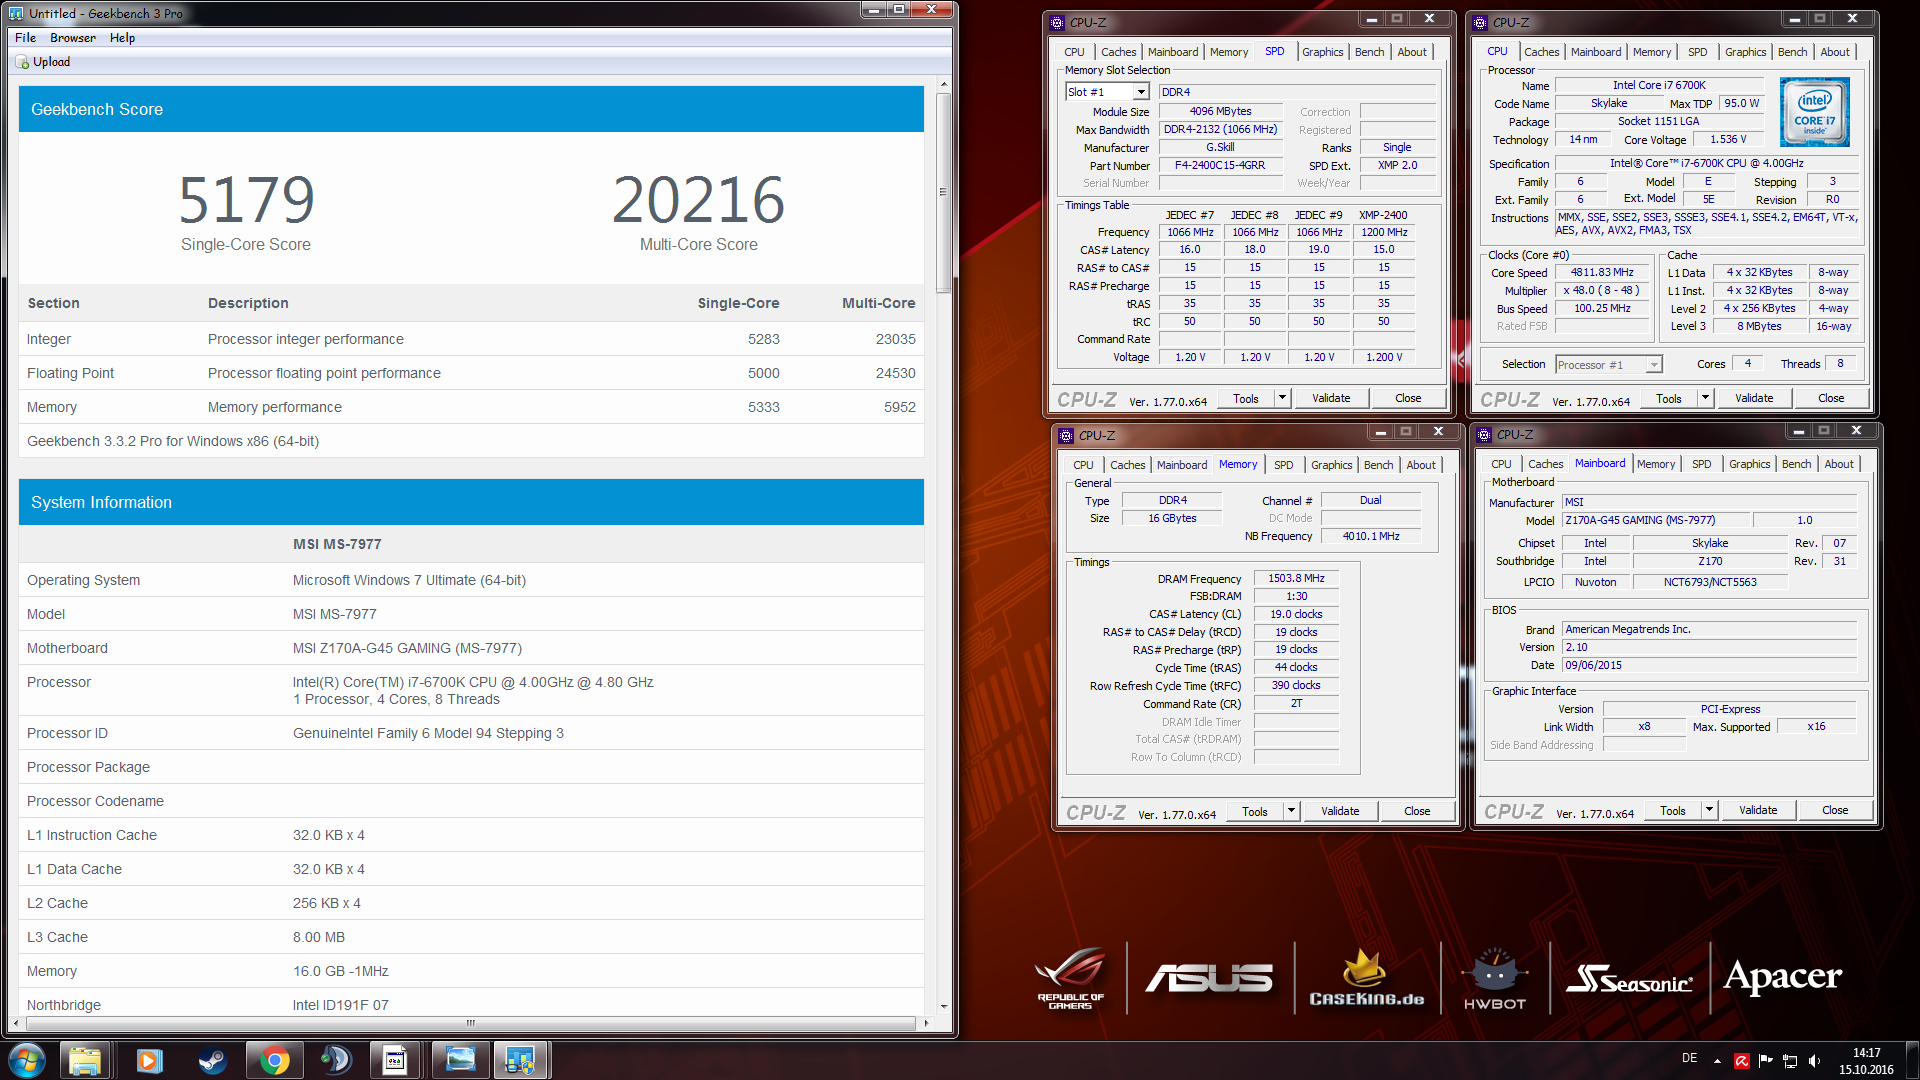The image size is (1920, 1080).
Task: Switch to Bench tab in CPU window
Action: (x=1792, y=52)
